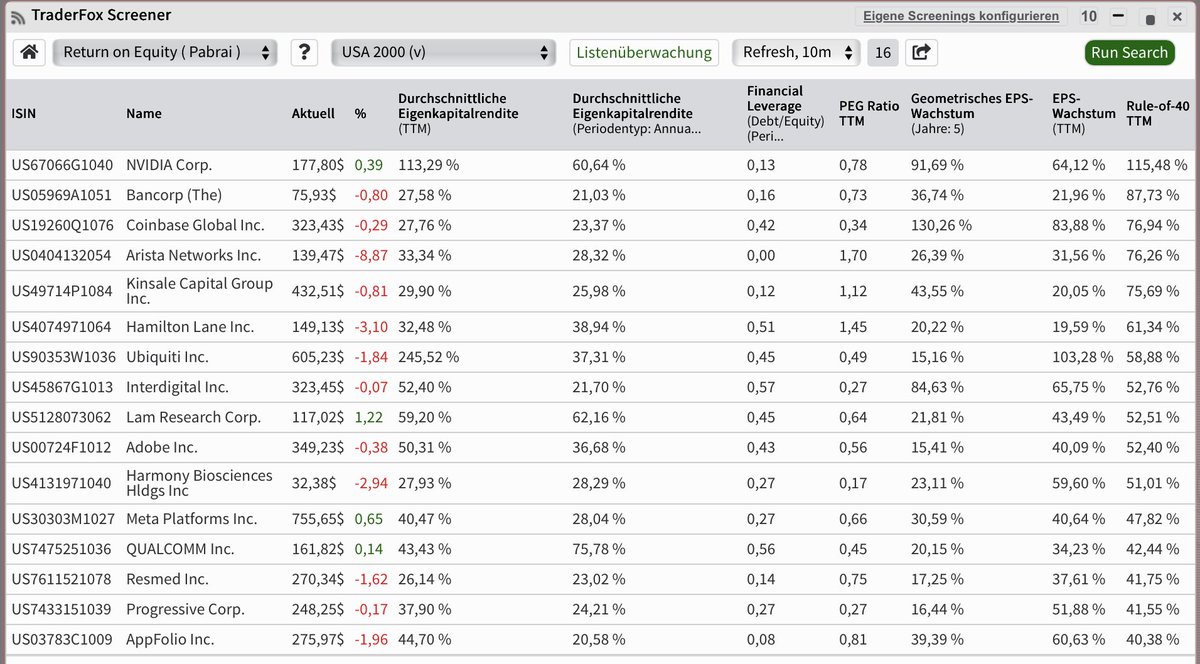Click the 115,48 % Rule-of-40 value

(1157, 165)
